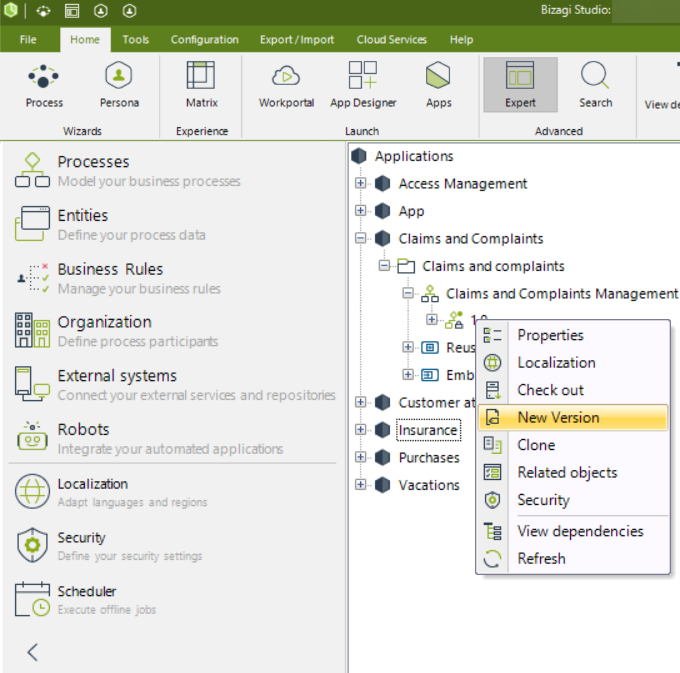Image resolution: width=680 pixels, height=673 pixels.
Task: Select Clone in the context menu
Action: (536, 445)
